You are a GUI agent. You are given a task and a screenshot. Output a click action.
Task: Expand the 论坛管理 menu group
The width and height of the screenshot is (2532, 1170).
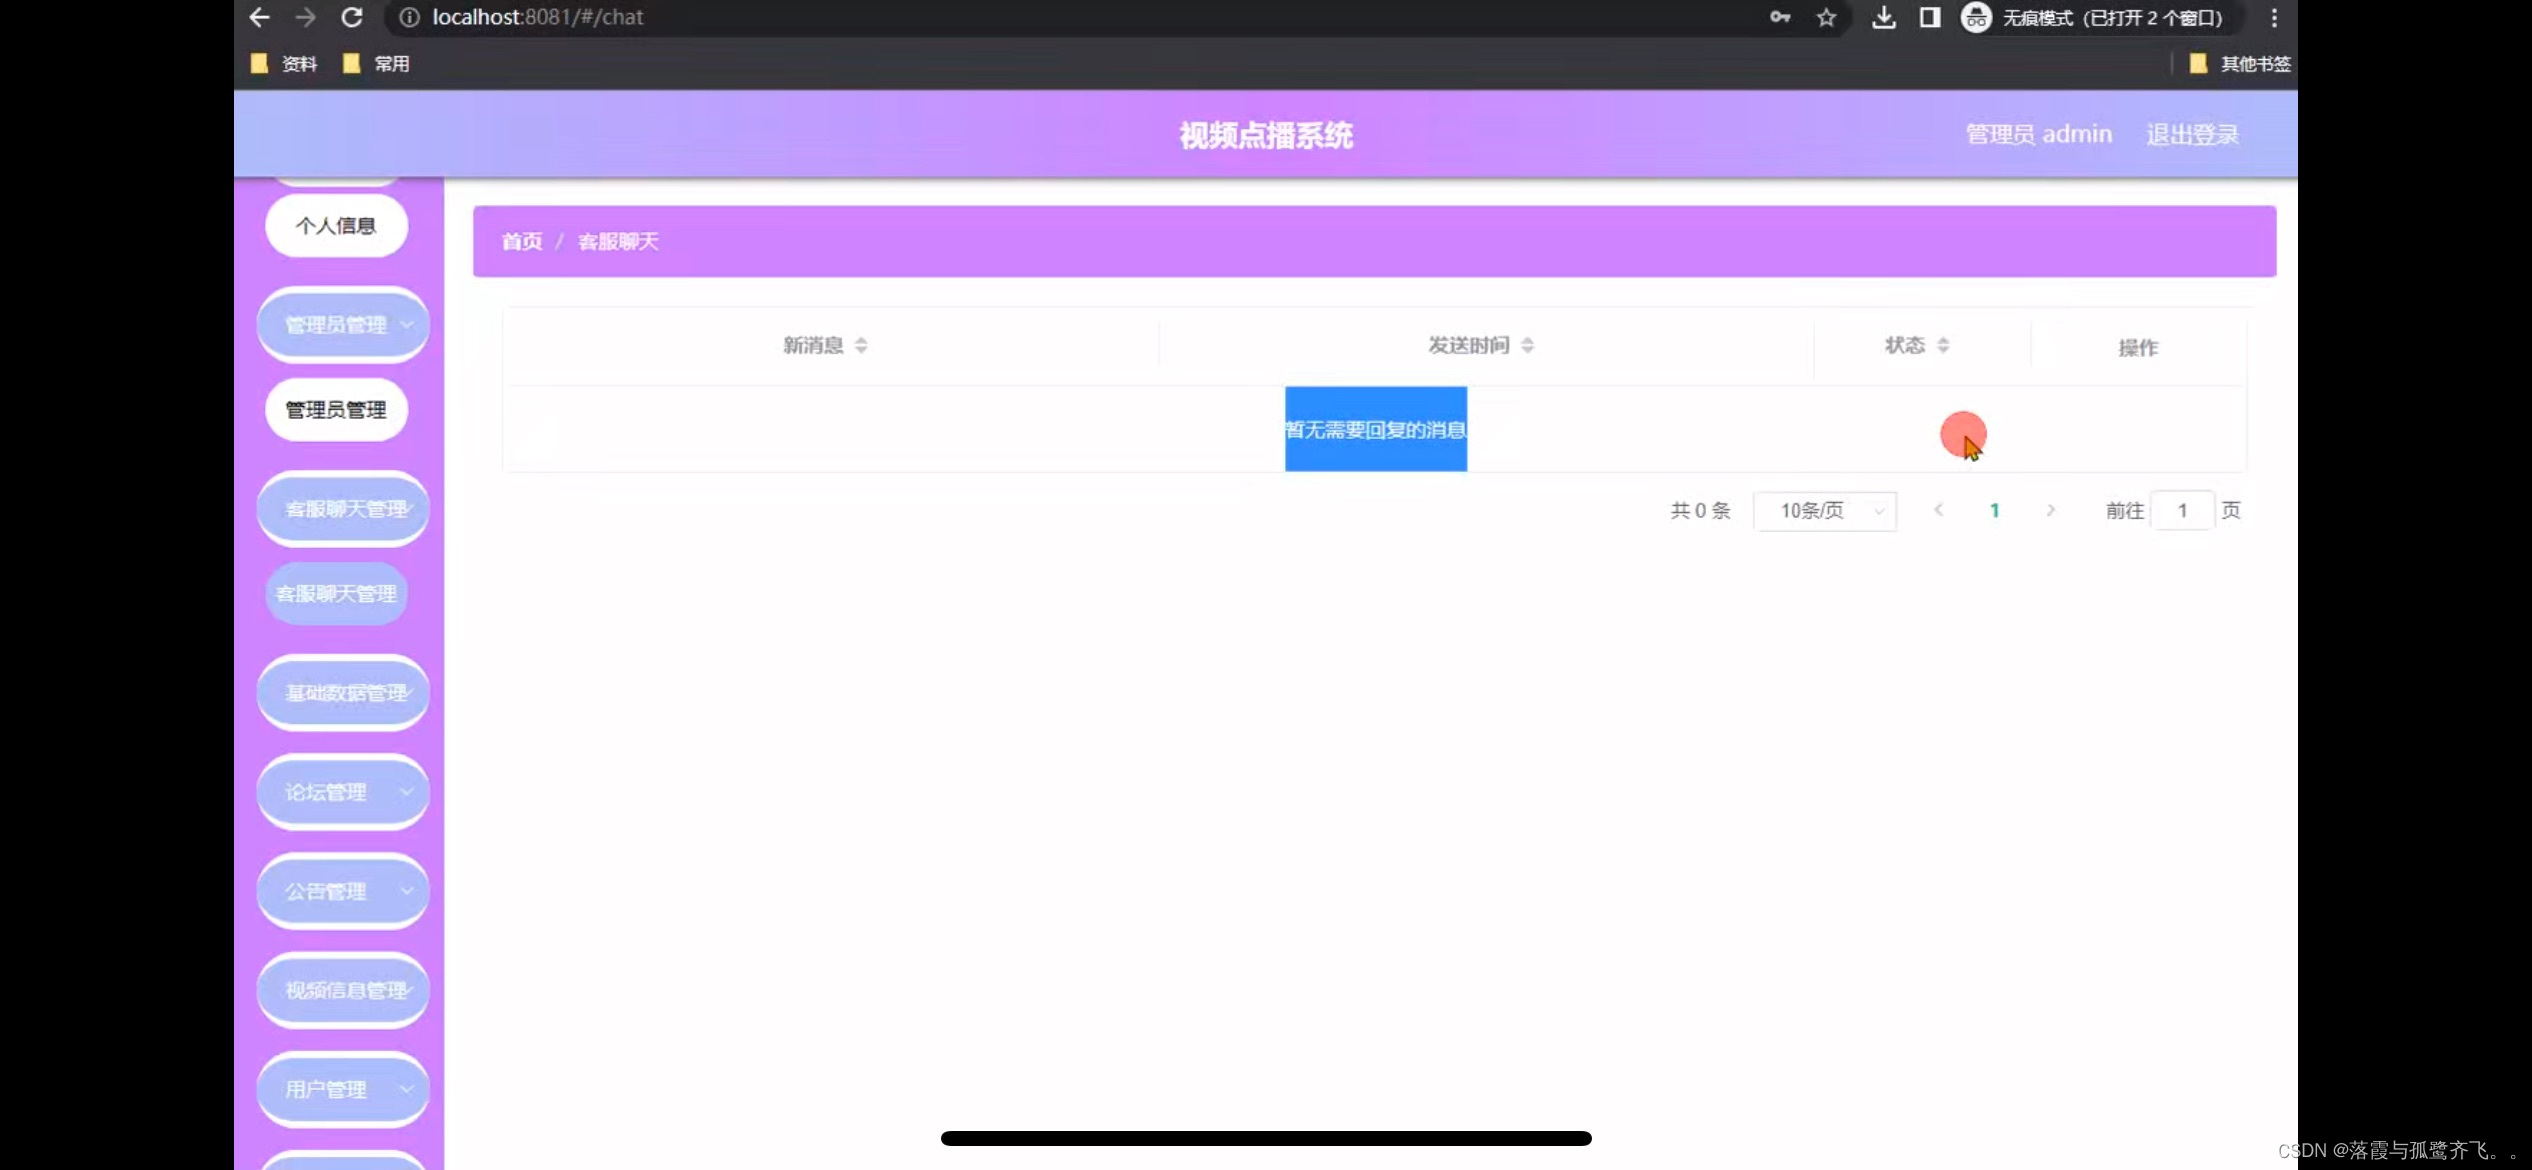tap(343, 792)
